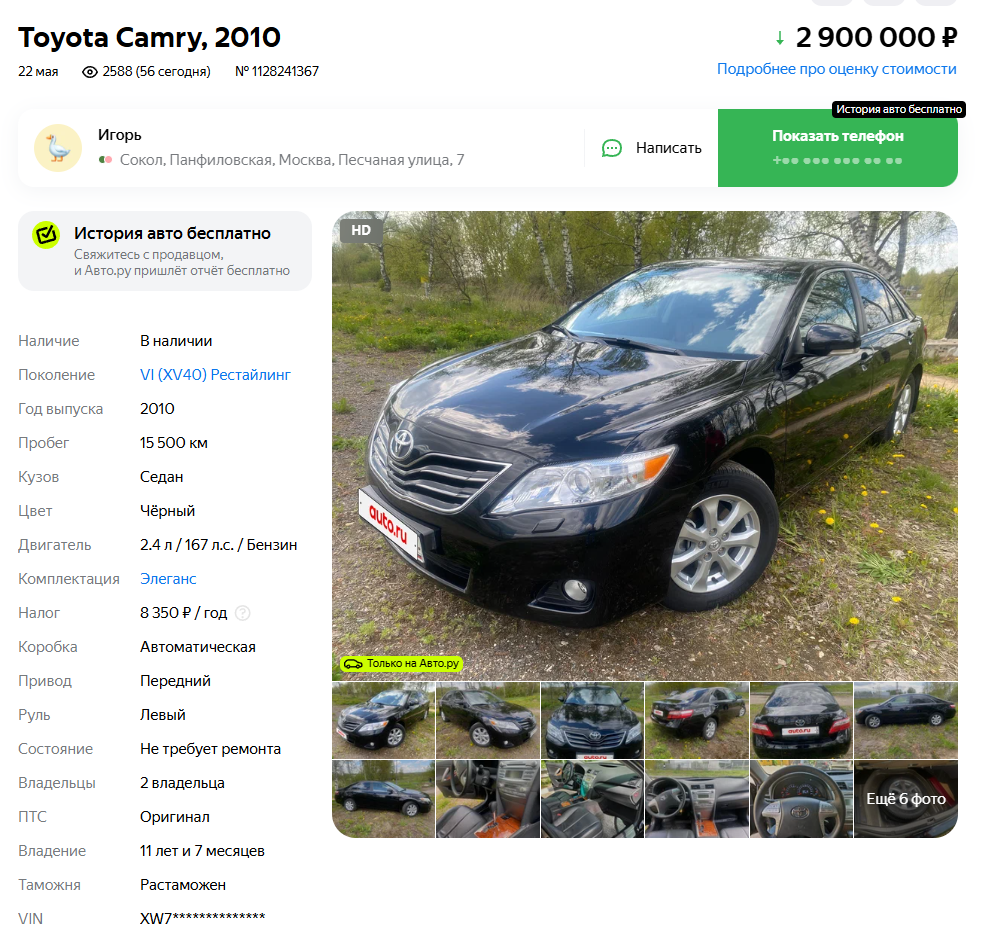Click the yellow checkmark history icon
The image size is (988, 935).
46,235
